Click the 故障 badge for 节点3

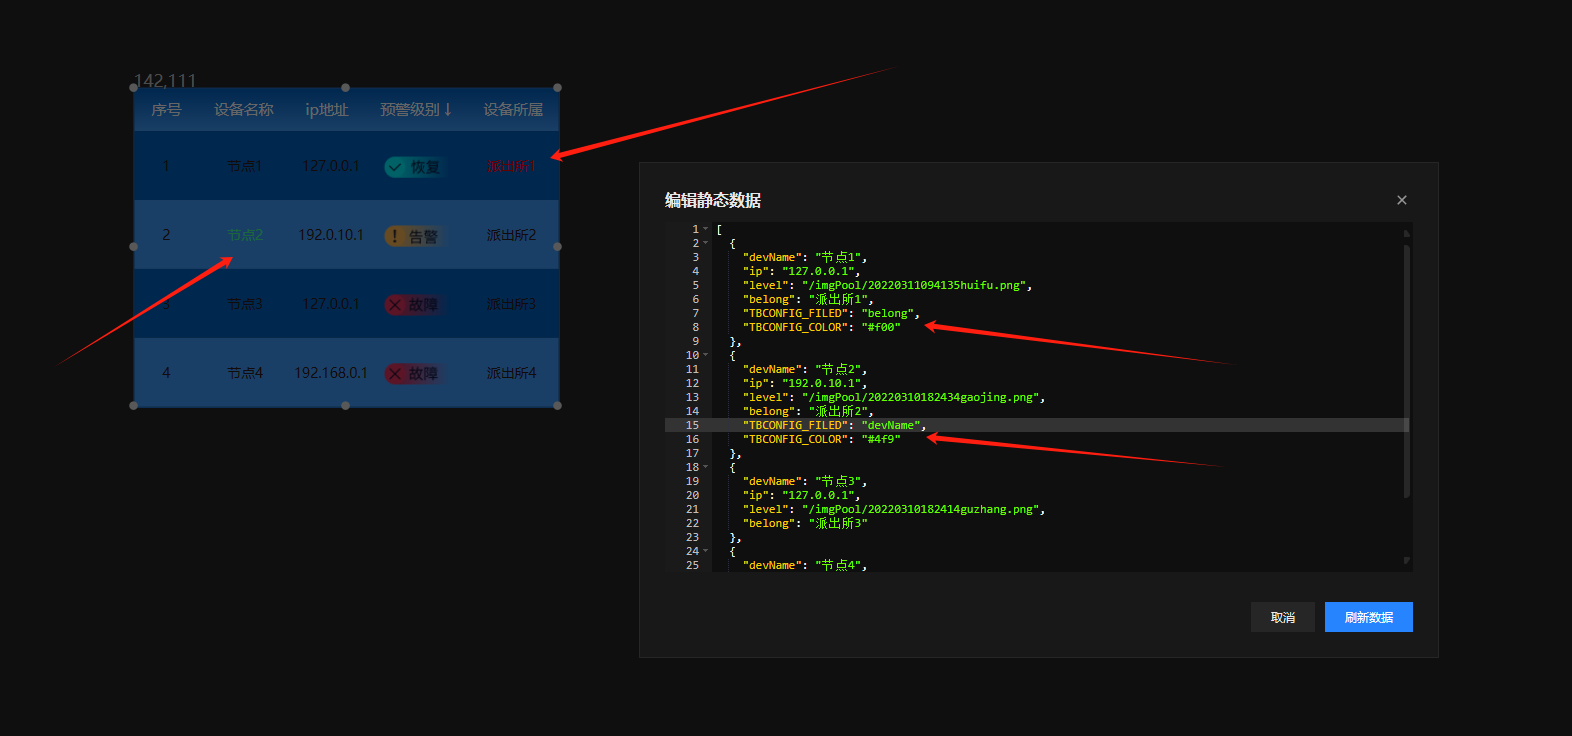(413, 305)
